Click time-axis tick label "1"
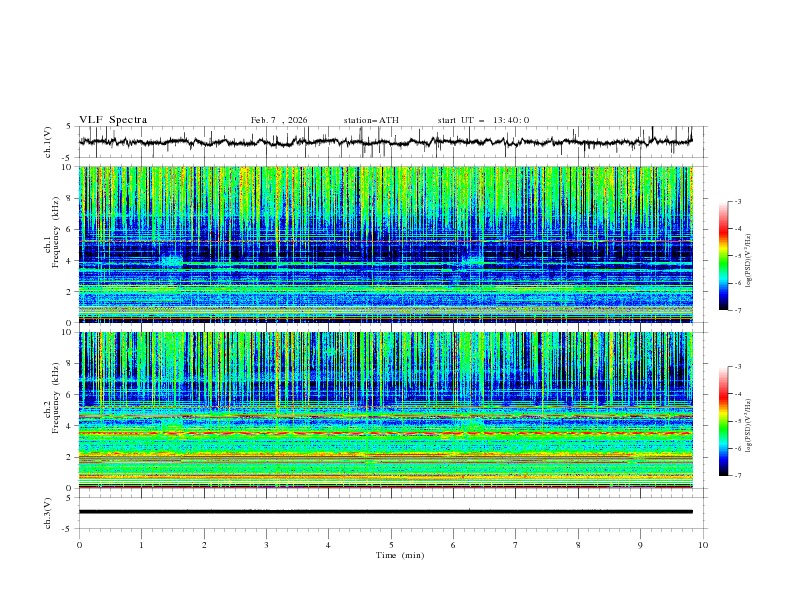Image resolution: width=792 pixels, height=612 pixels. coord(141,545)
